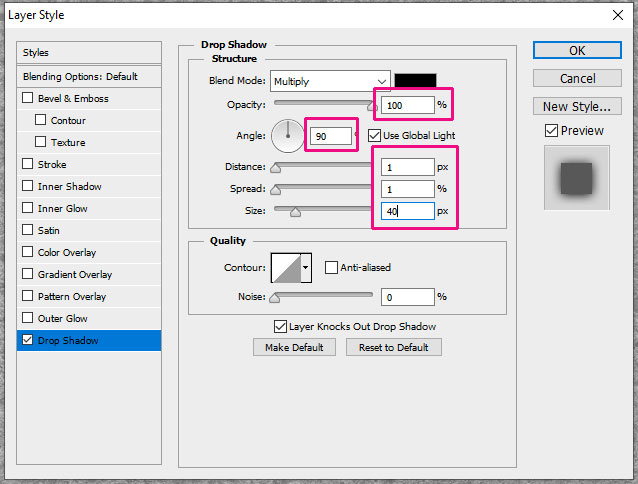Image resolution: width=638 pixels, height=484 pixels.
Task: Enable the Anti-aliased checkbox
Action: coord(331,267)
